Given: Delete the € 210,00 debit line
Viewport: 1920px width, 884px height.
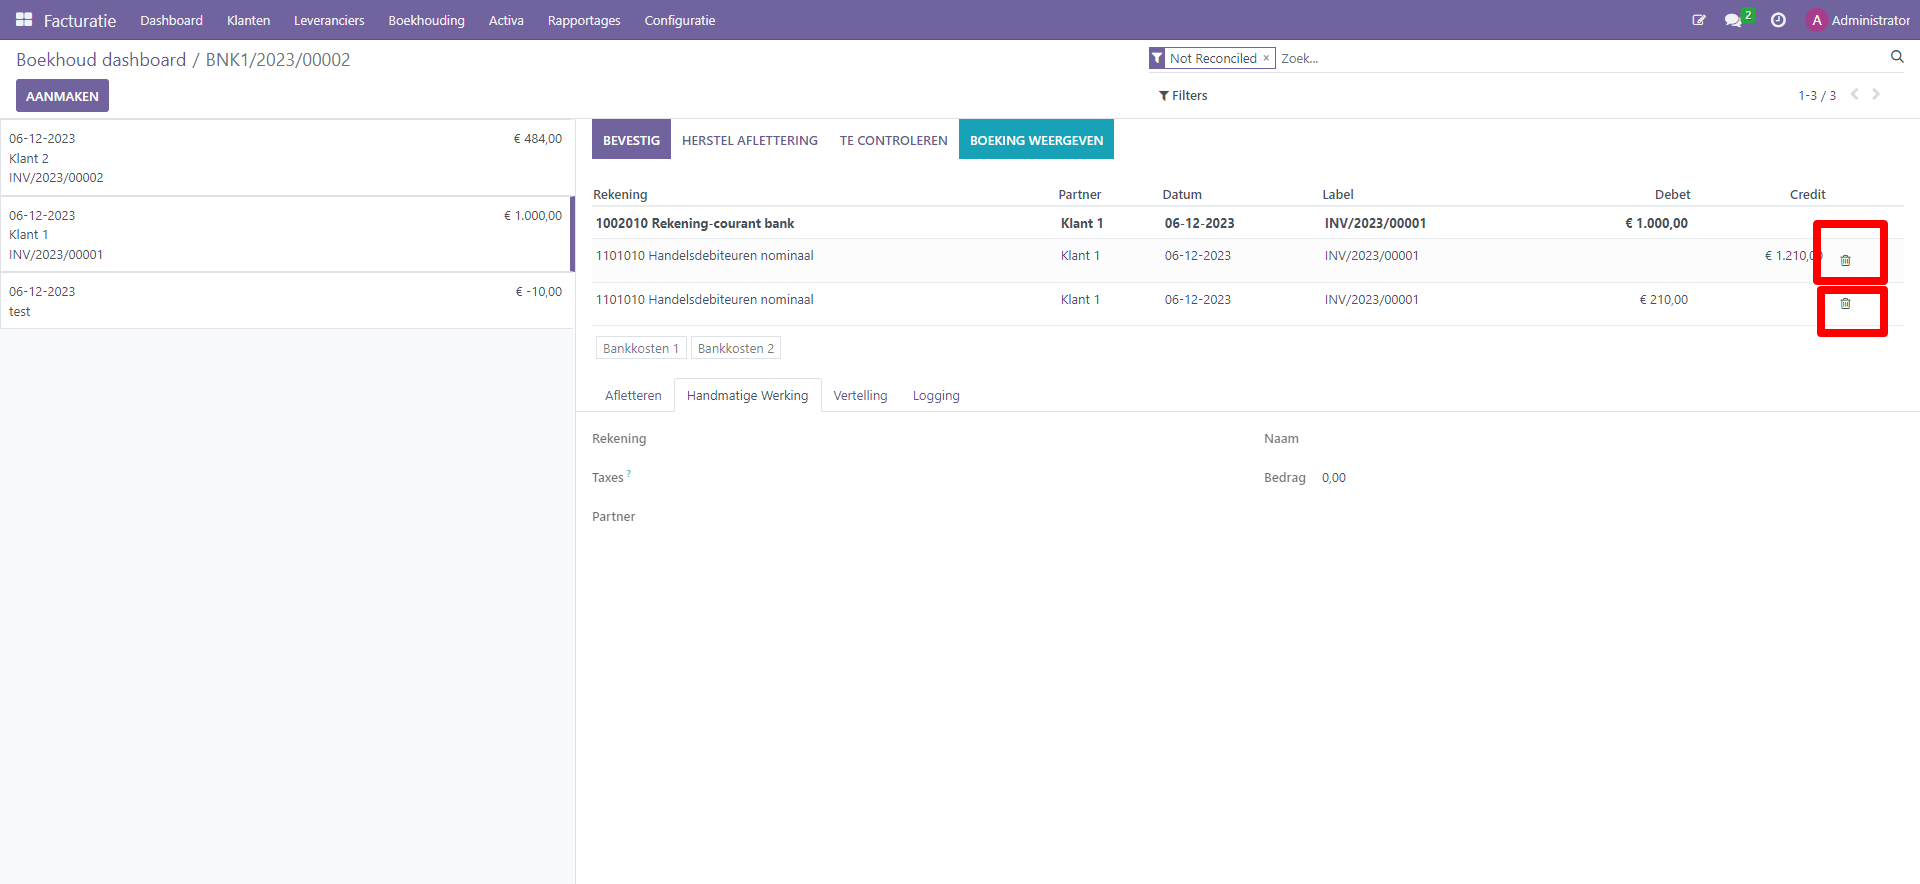Looking at the screenshot, I should point(1845,303).
